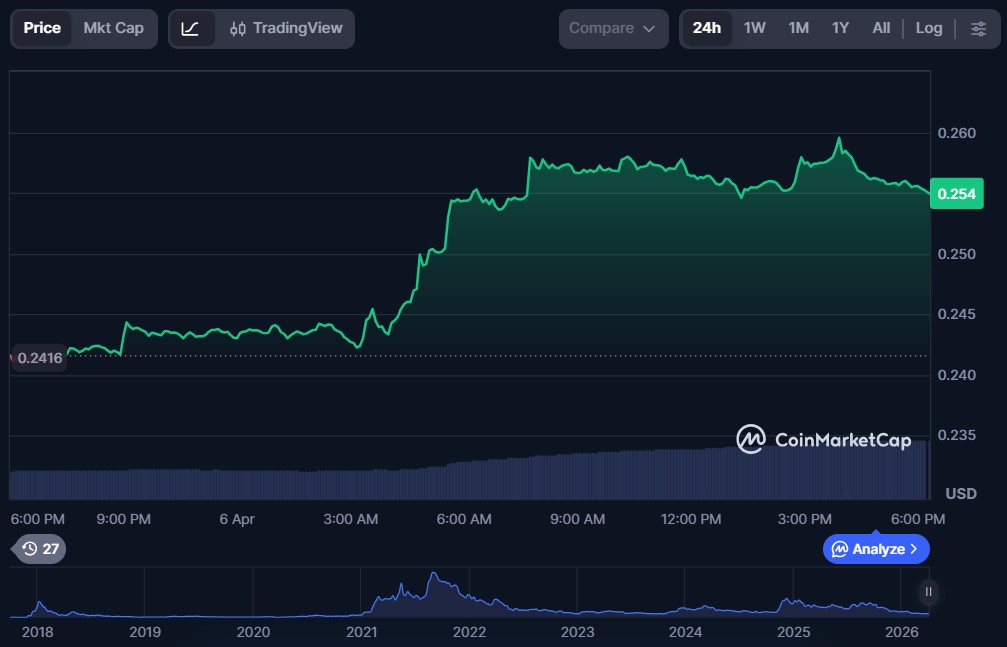Select the line chart view icon
1007x647 pixels.
coord(190,29)
